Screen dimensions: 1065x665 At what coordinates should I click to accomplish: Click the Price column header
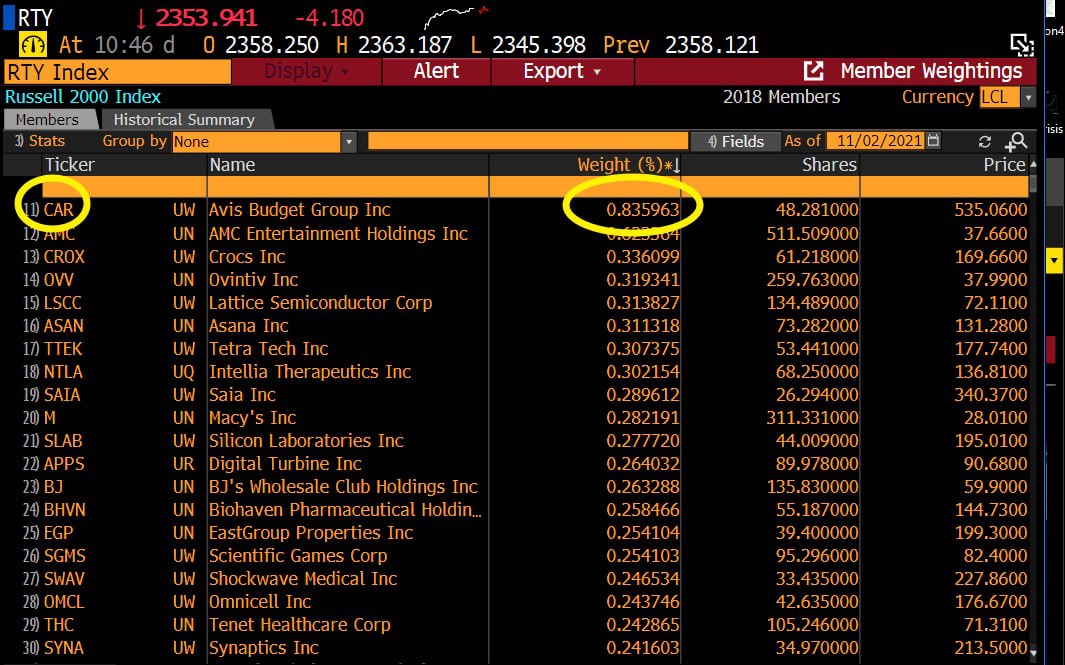point(1005,164)
